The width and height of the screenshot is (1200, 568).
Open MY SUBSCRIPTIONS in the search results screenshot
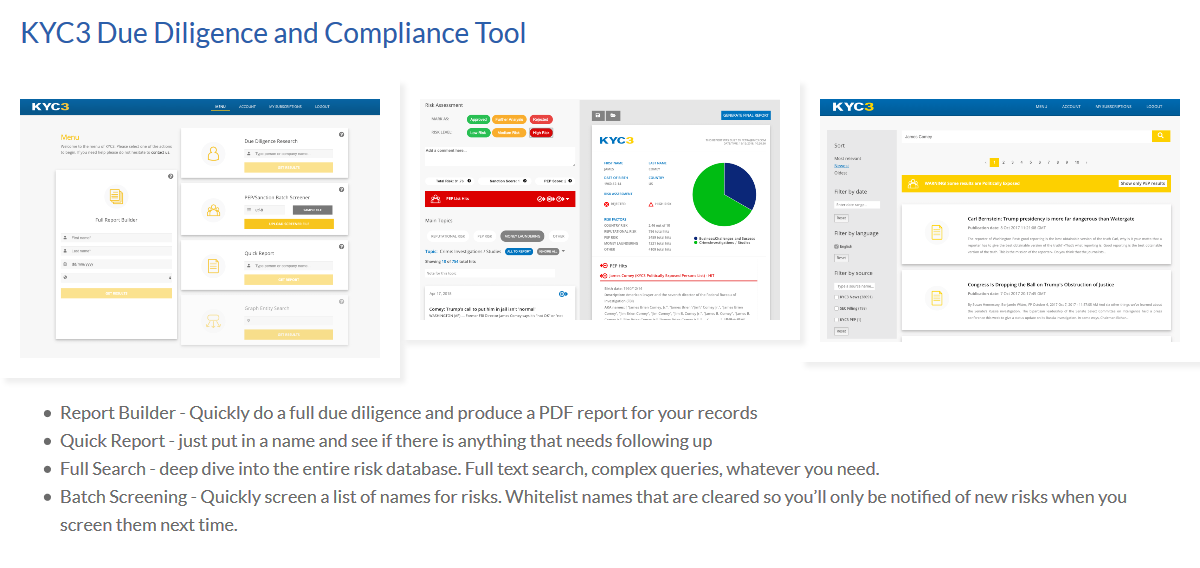(1113, 107)
